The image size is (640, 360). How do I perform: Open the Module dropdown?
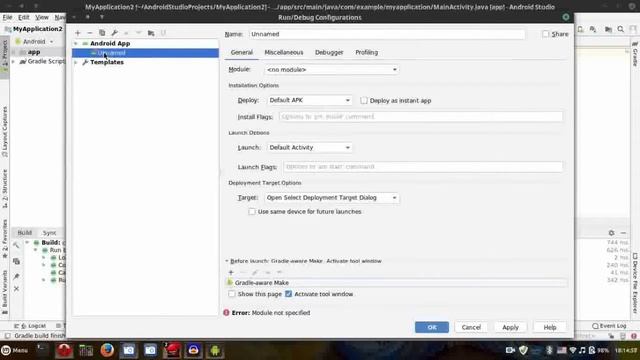pos(331,70)
